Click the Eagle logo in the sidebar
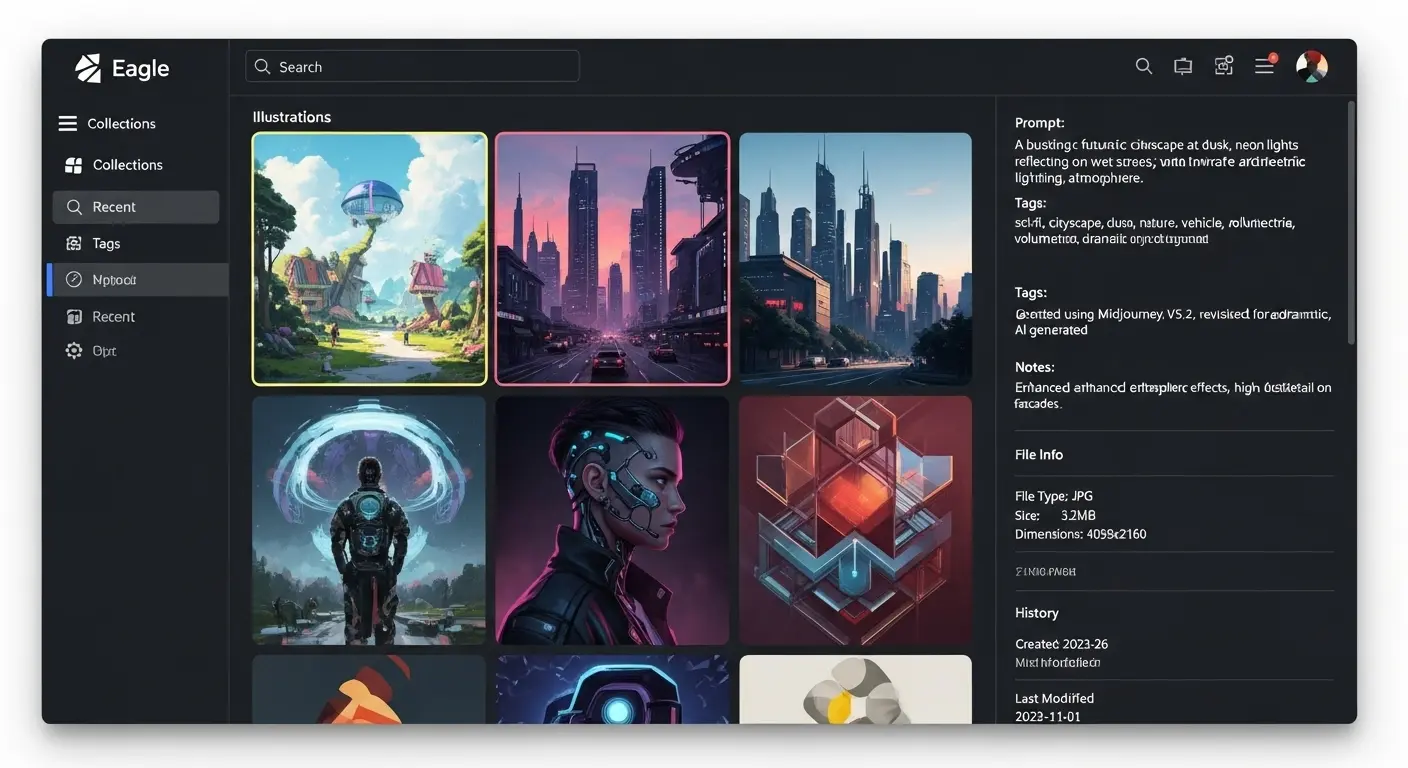 pyautogui.click(x=88, y=68)
